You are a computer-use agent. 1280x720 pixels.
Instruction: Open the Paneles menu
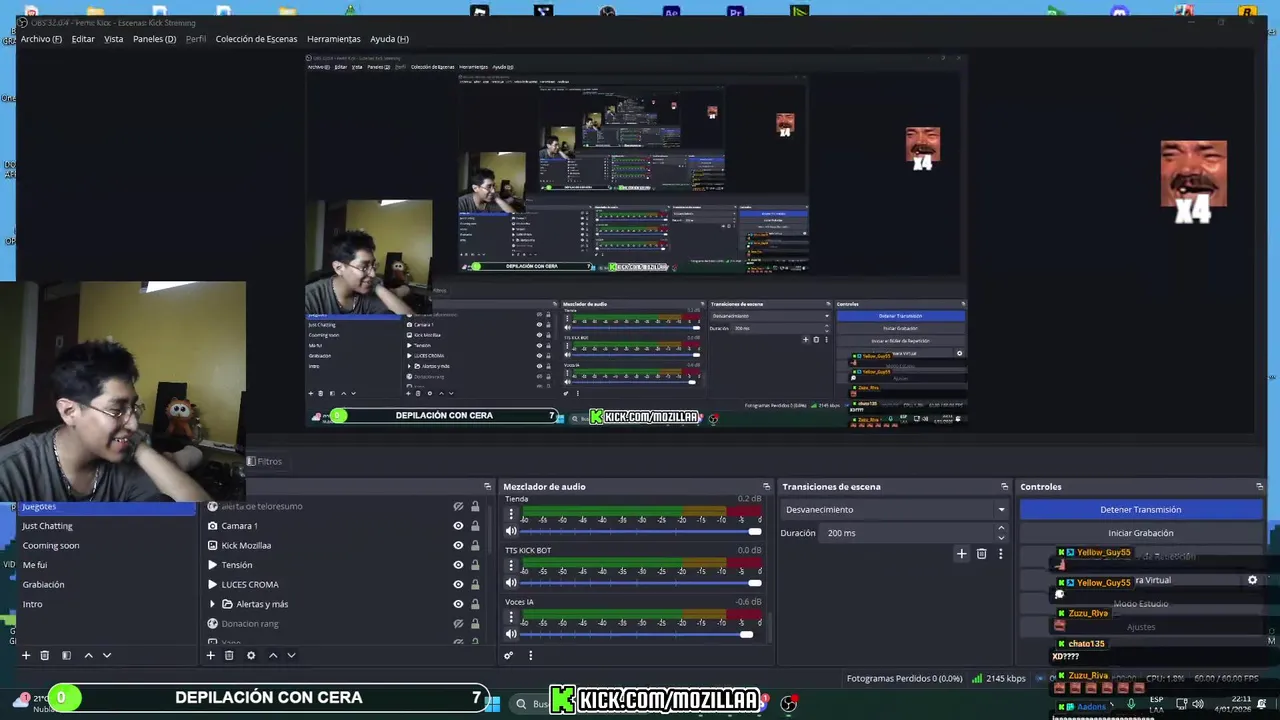coord(154,39)
